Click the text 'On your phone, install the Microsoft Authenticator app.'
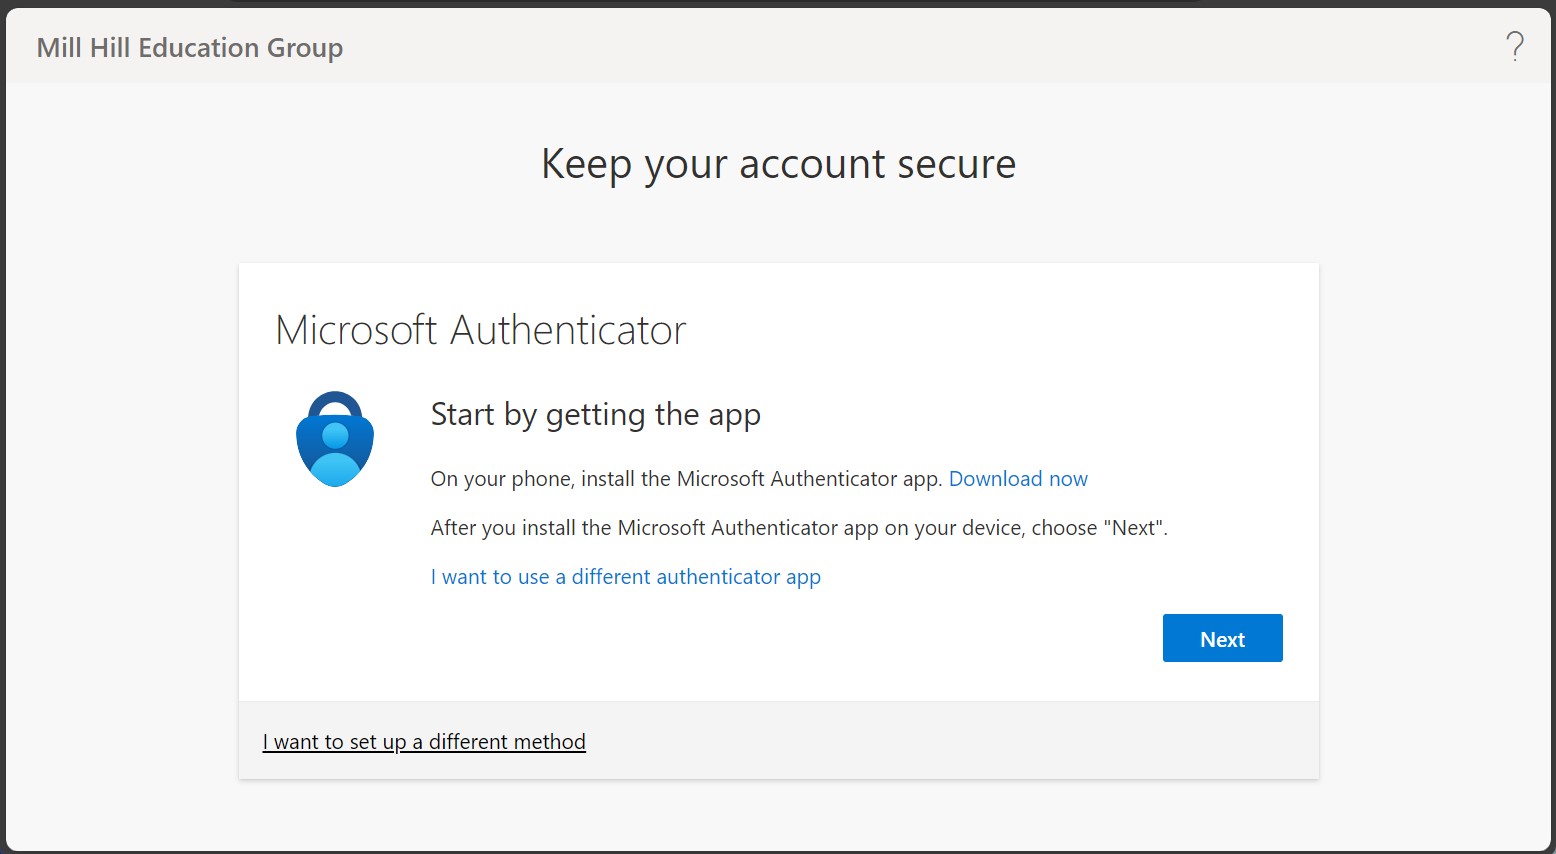1556x854 pixels. 687,479
